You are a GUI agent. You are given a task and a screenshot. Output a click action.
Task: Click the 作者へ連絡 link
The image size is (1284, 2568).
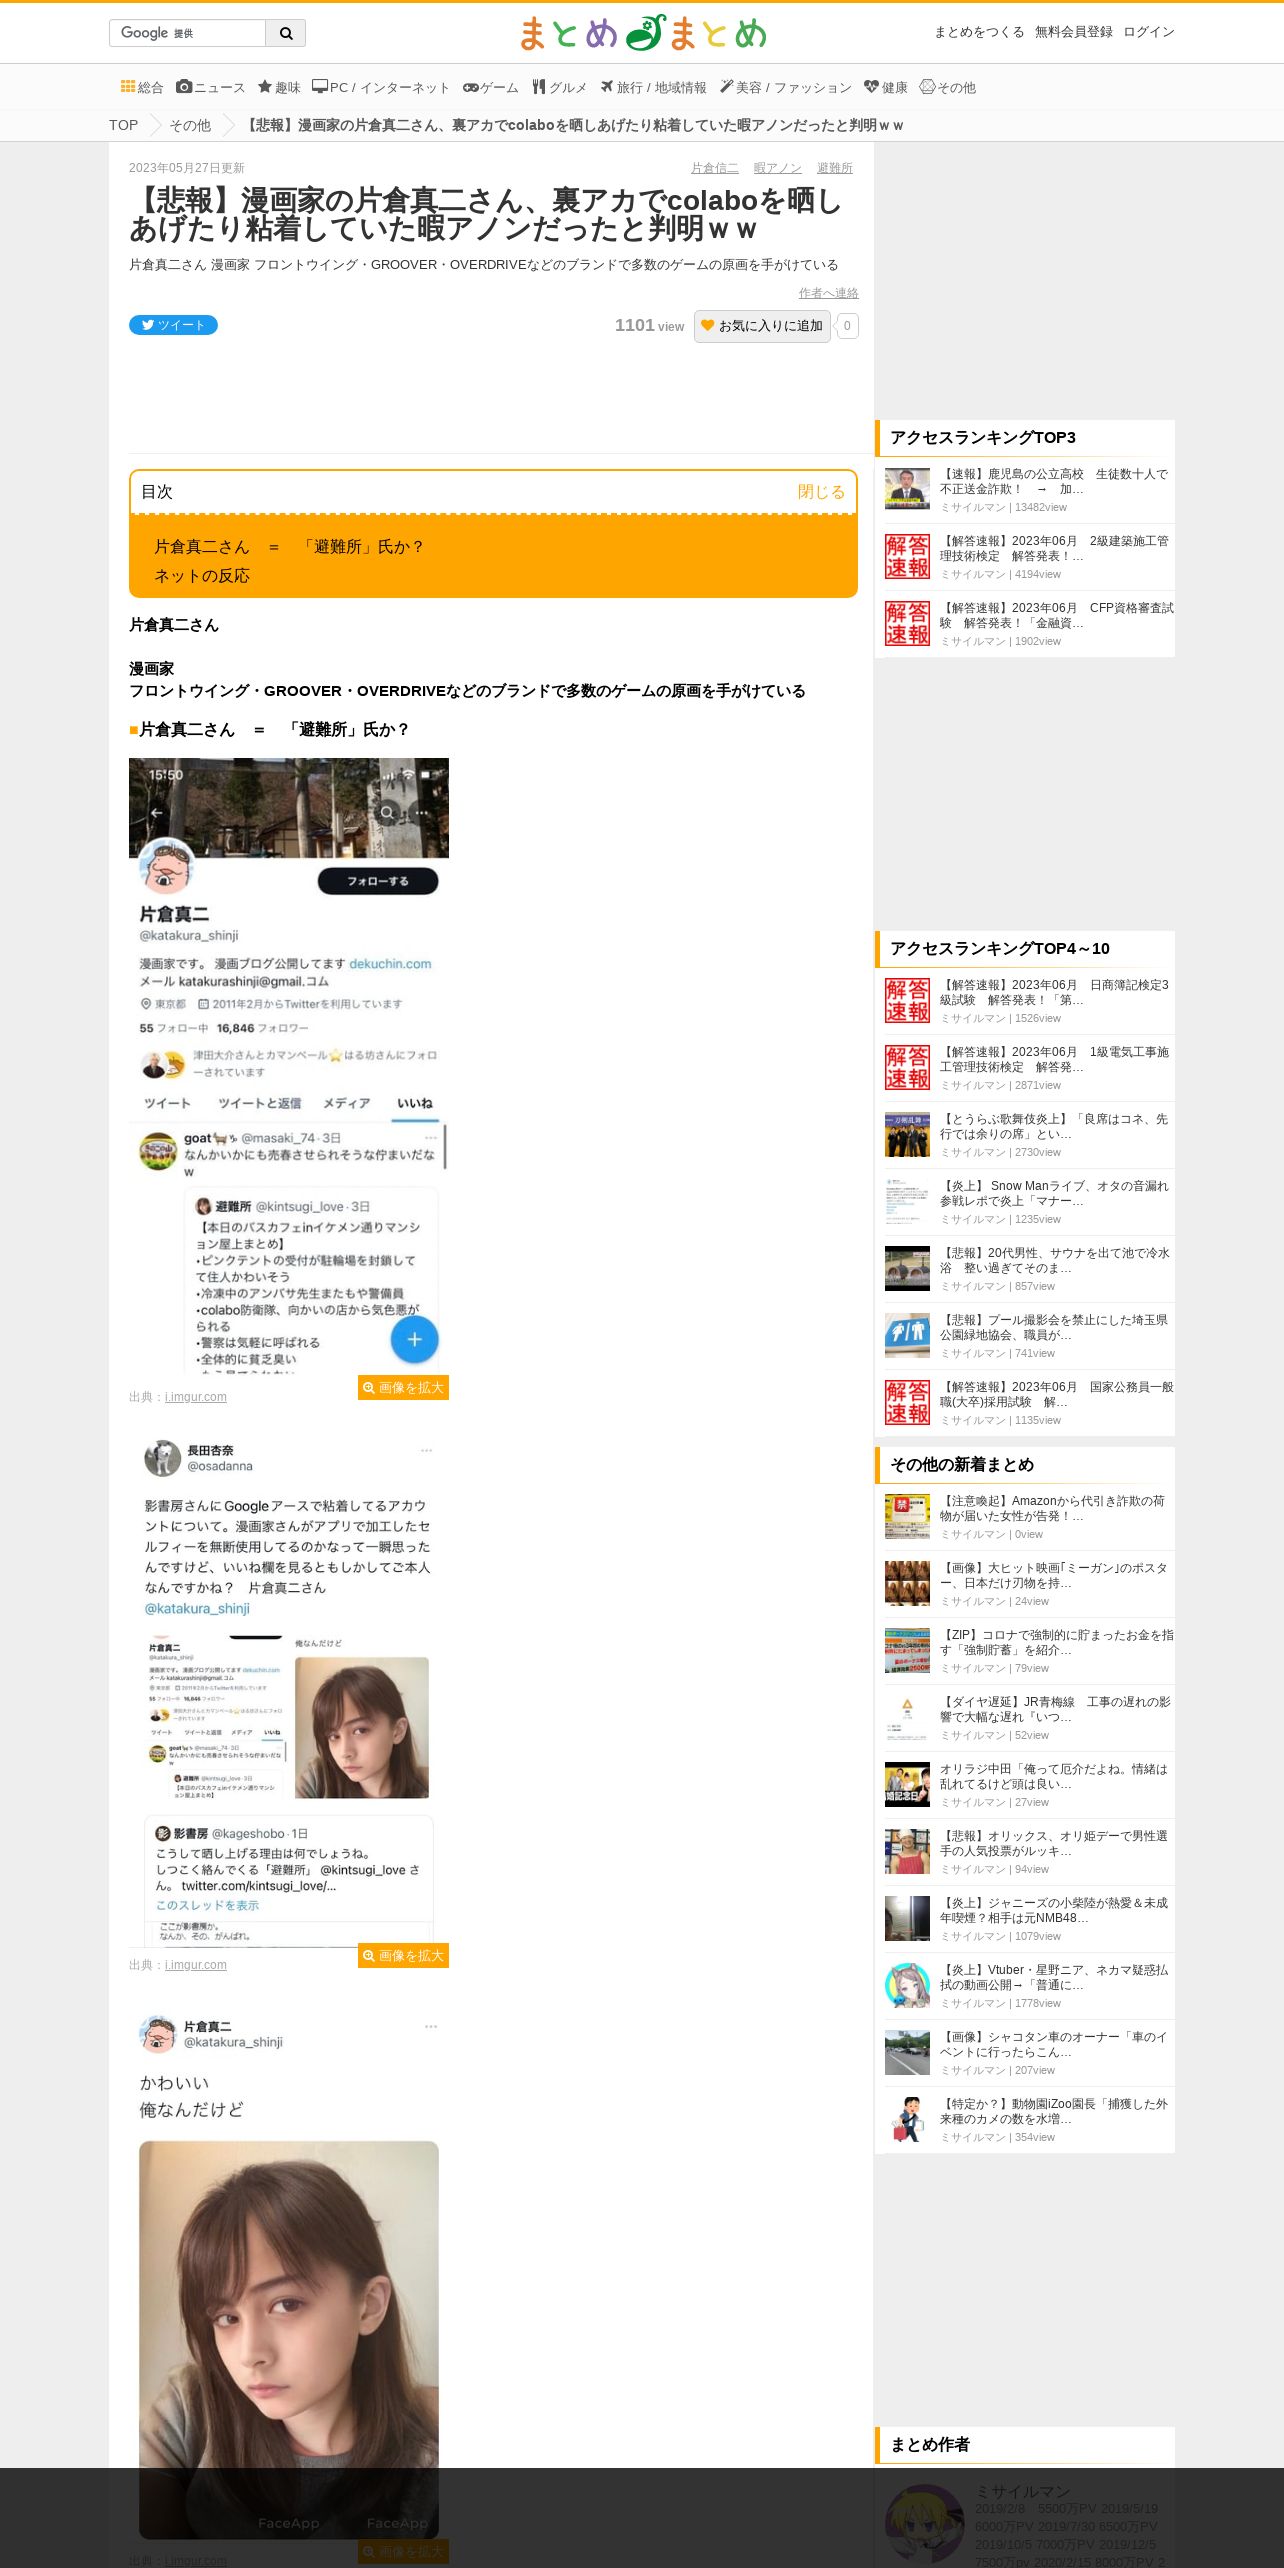pyautogui.click(x=828, y=293)
